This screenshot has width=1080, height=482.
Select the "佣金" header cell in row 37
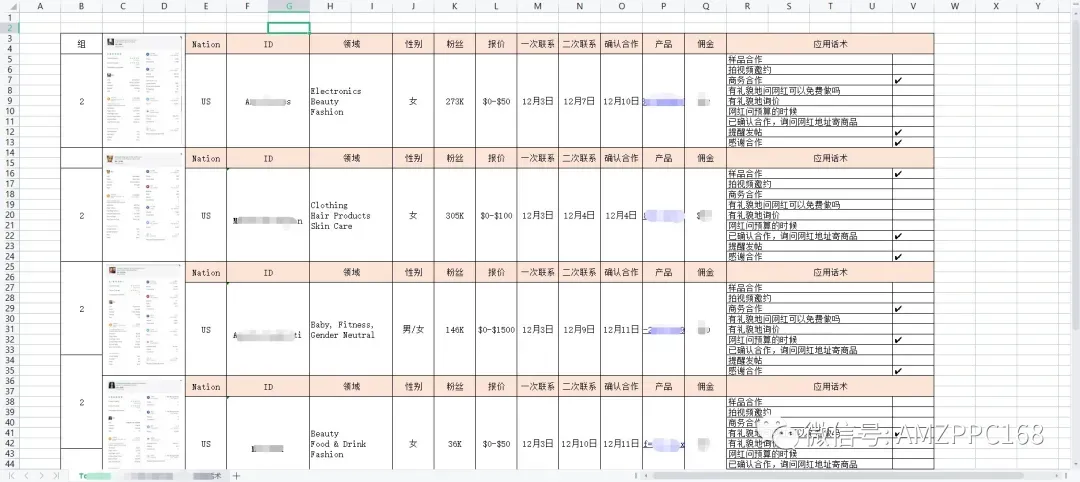tap(705, 387)
